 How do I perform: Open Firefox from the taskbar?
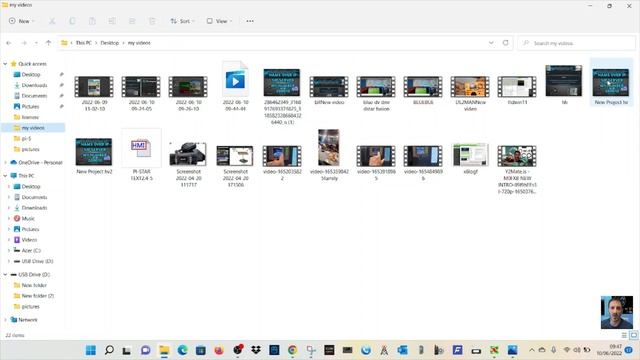coord(219,350)
